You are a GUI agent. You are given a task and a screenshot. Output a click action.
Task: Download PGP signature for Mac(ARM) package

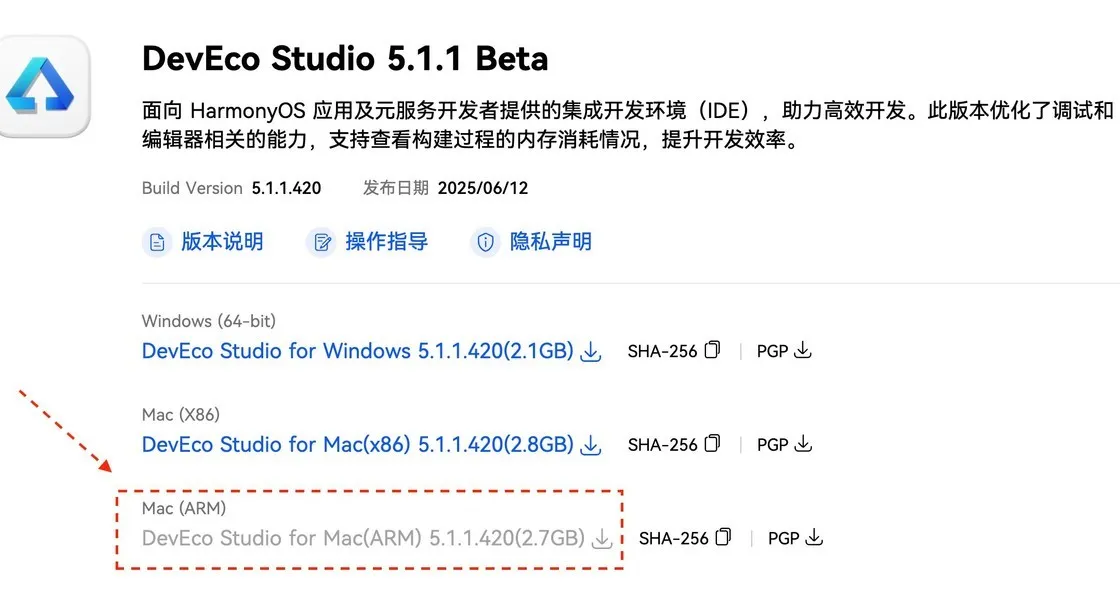coord(814,538)
